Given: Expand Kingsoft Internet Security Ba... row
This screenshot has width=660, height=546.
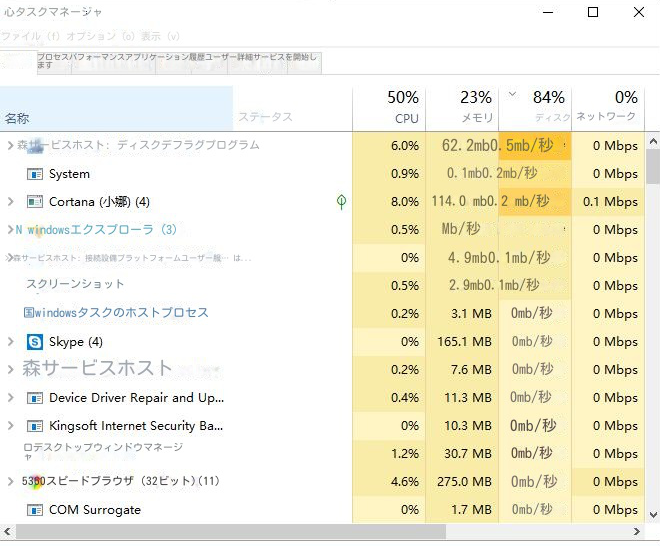Looking at the screenshot, I should point(11,426).
